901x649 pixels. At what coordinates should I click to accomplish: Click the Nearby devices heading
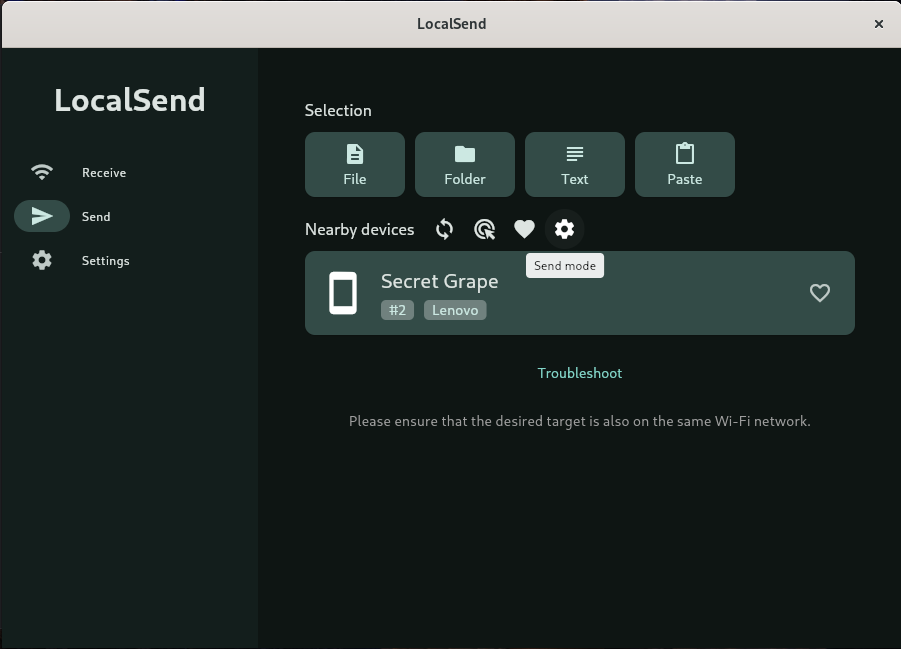(x=359, y=229)
